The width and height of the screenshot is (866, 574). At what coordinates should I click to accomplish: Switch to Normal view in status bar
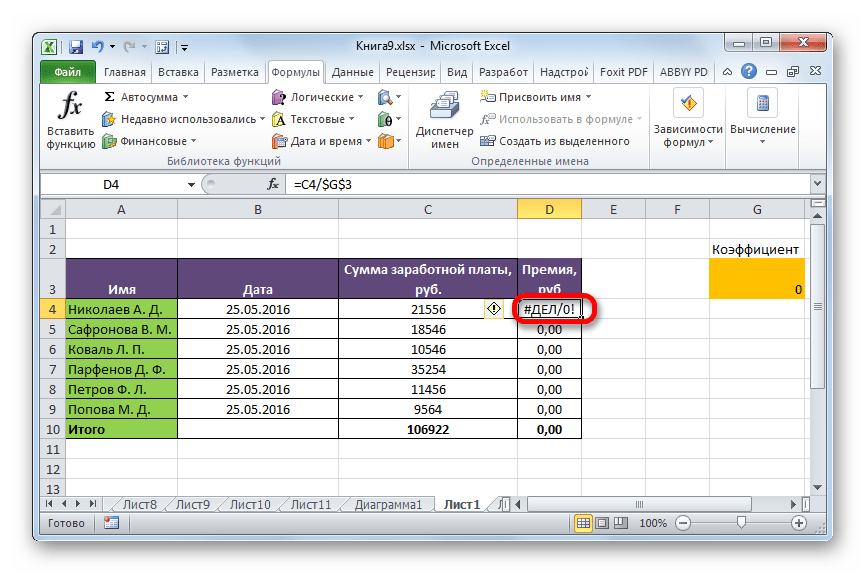point(583,523)
